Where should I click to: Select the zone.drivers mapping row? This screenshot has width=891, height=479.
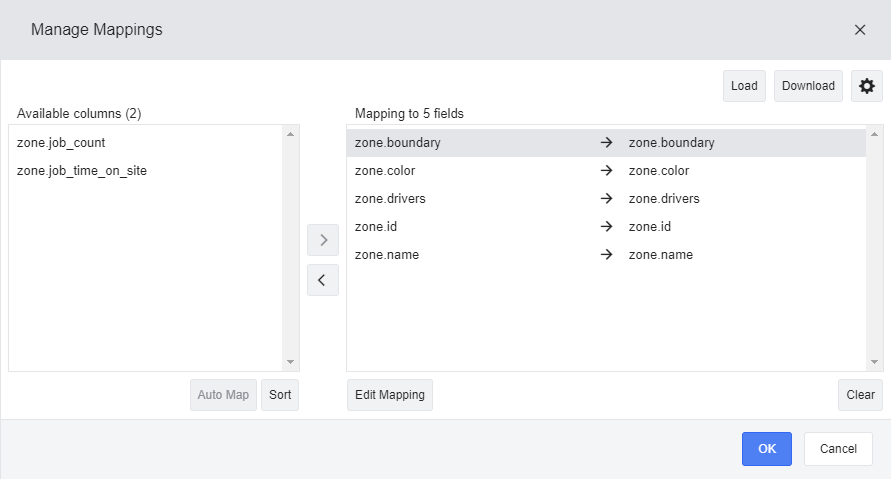point(606,198)
